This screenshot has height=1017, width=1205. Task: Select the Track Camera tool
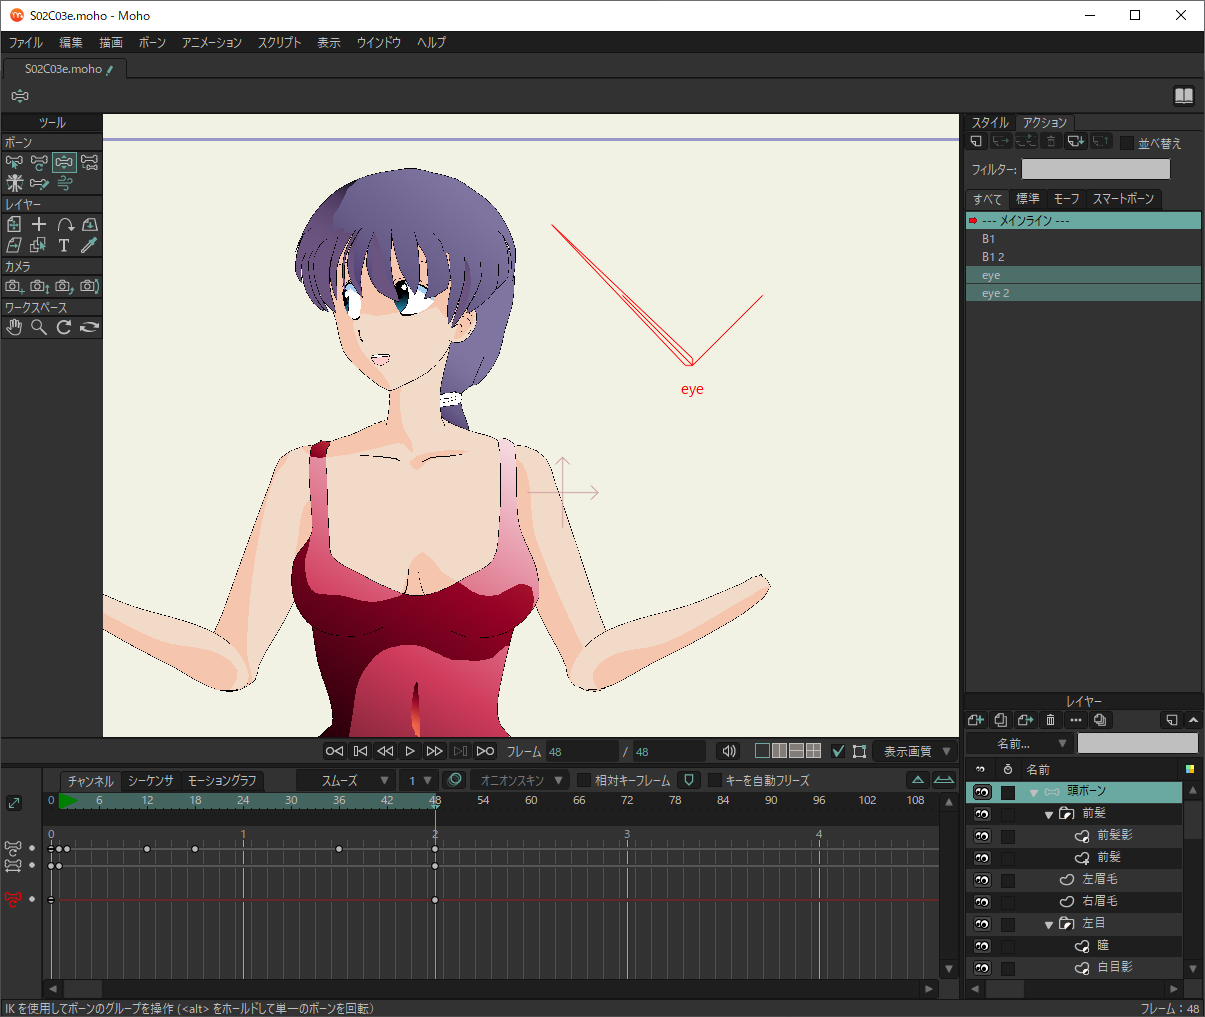tap(14, 286)
